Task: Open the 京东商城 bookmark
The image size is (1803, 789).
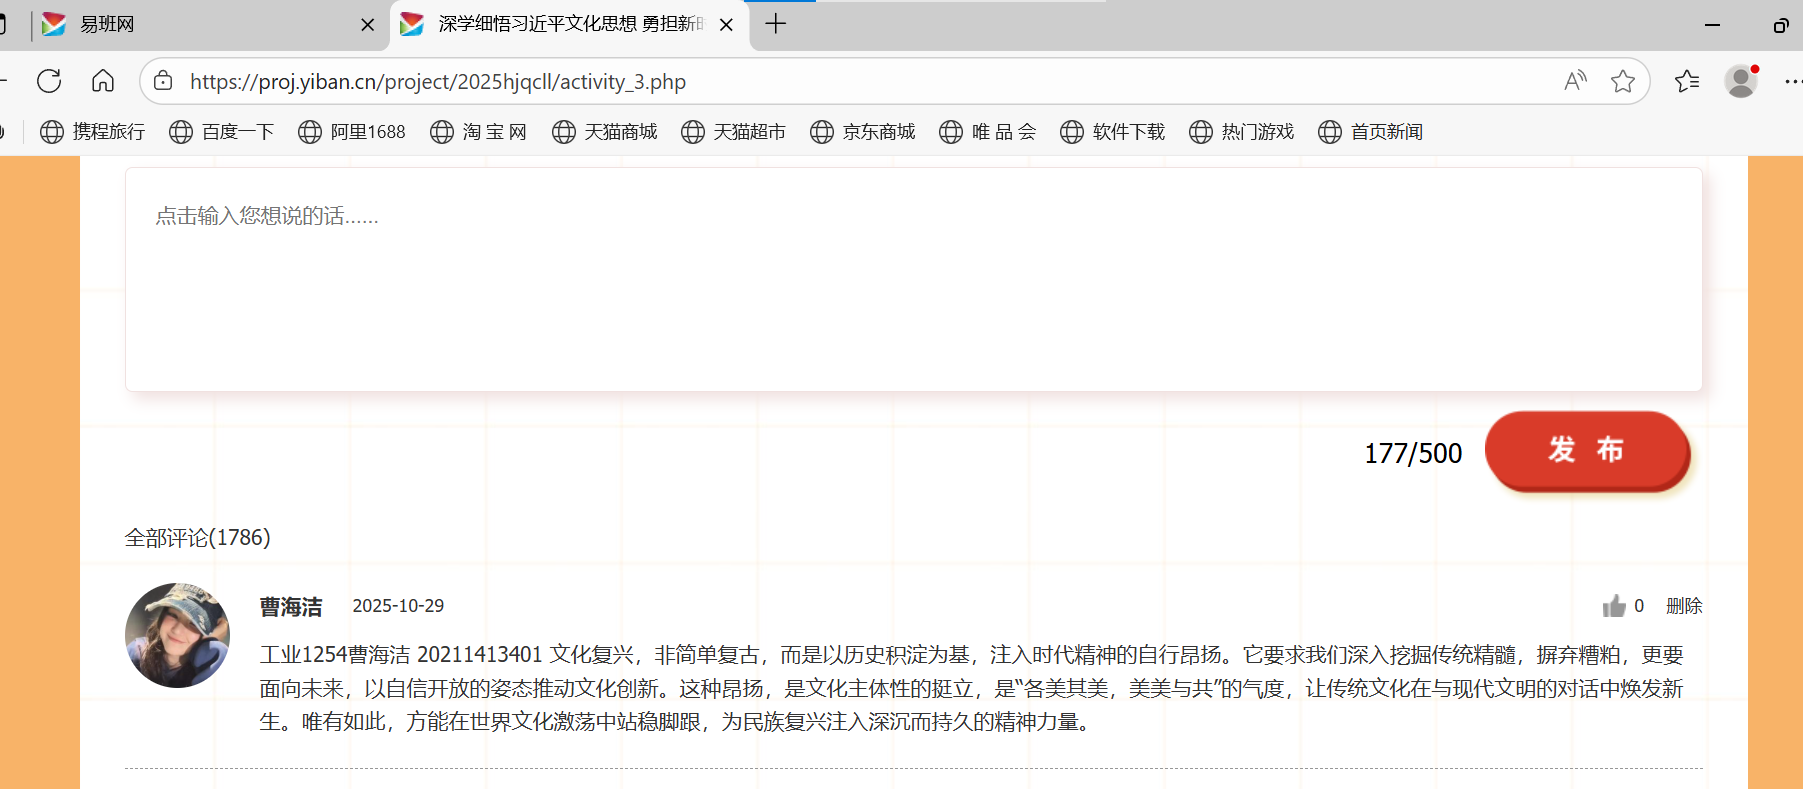Action: (x=862, y=132)
